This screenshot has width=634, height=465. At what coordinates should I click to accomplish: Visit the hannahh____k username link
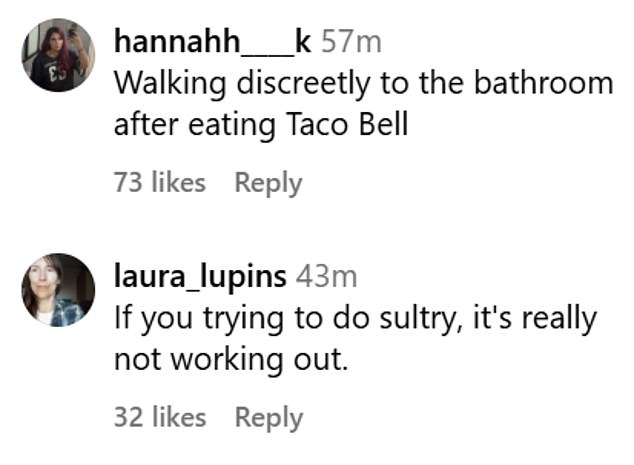(x=213, y=42)
